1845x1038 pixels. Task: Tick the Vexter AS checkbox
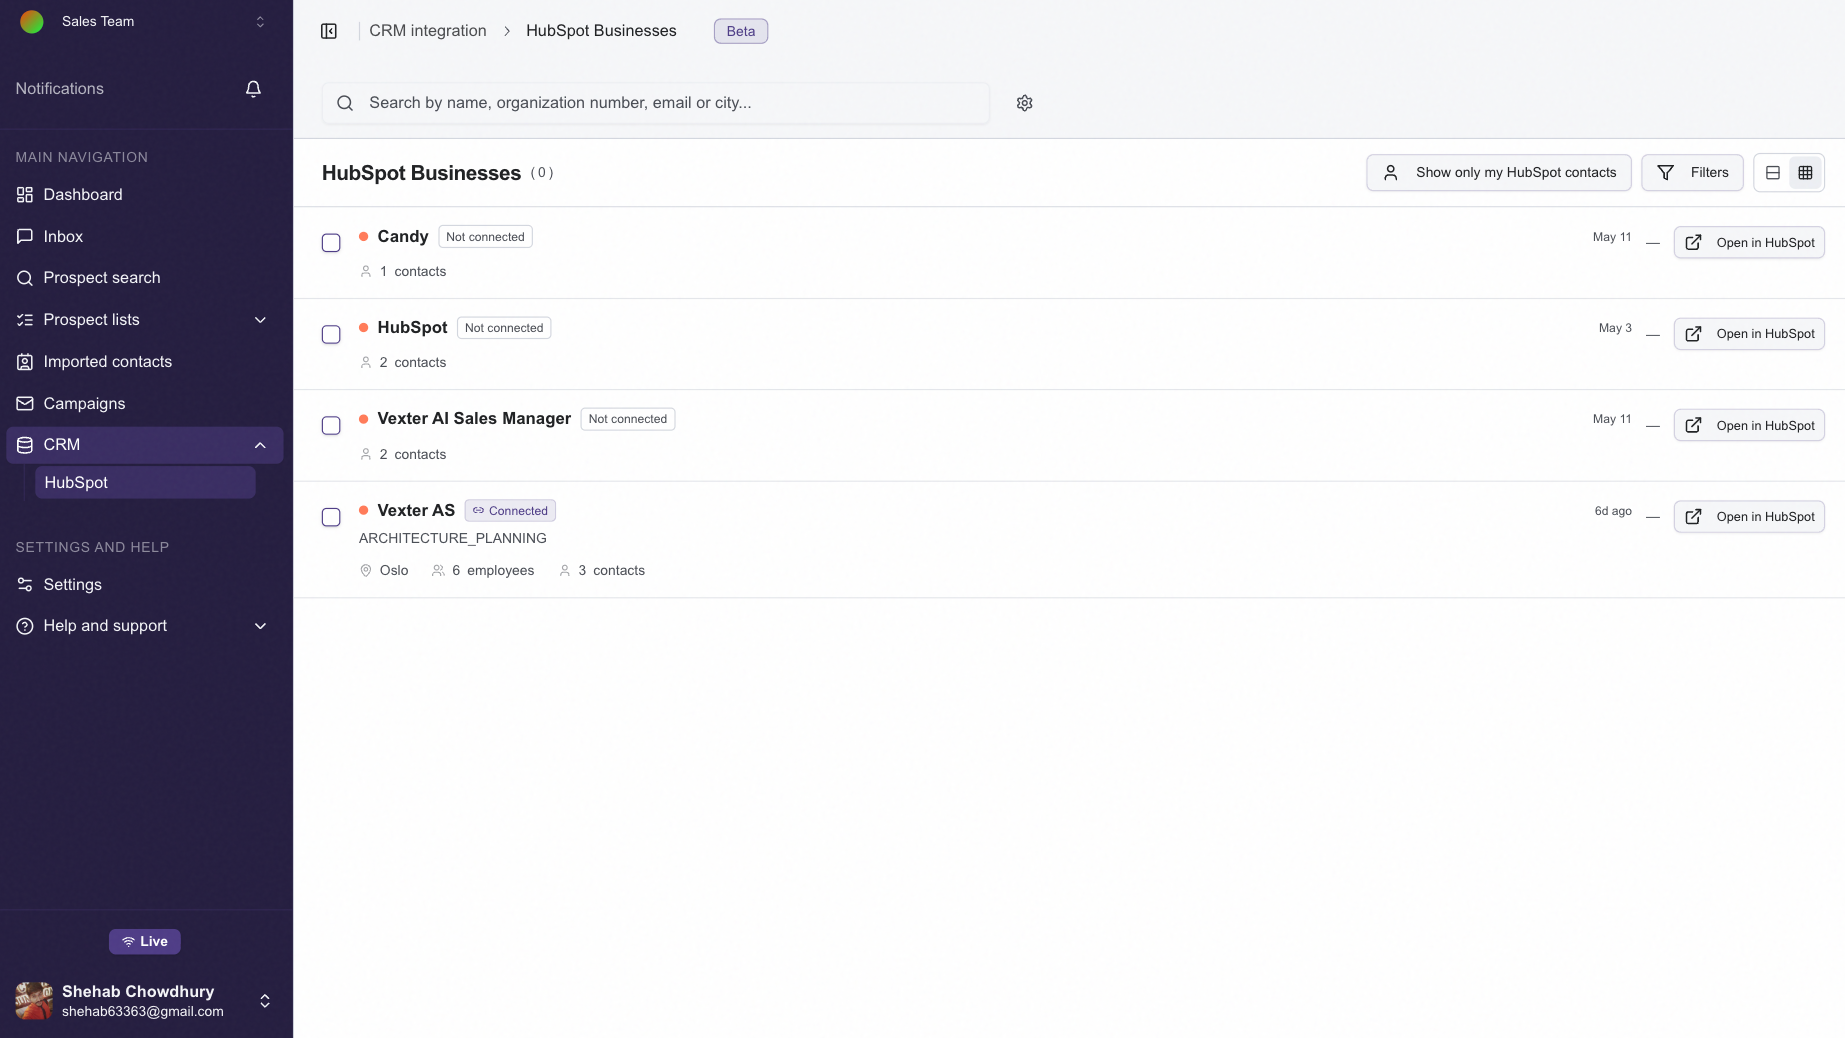tap(331, 517)
